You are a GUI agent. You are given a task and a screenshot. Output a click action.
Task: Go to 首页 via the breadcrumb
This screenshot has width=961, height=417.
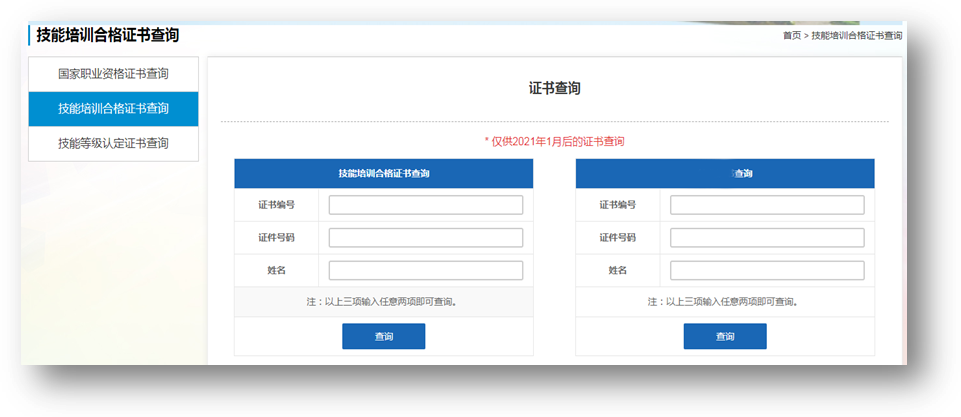791,36
